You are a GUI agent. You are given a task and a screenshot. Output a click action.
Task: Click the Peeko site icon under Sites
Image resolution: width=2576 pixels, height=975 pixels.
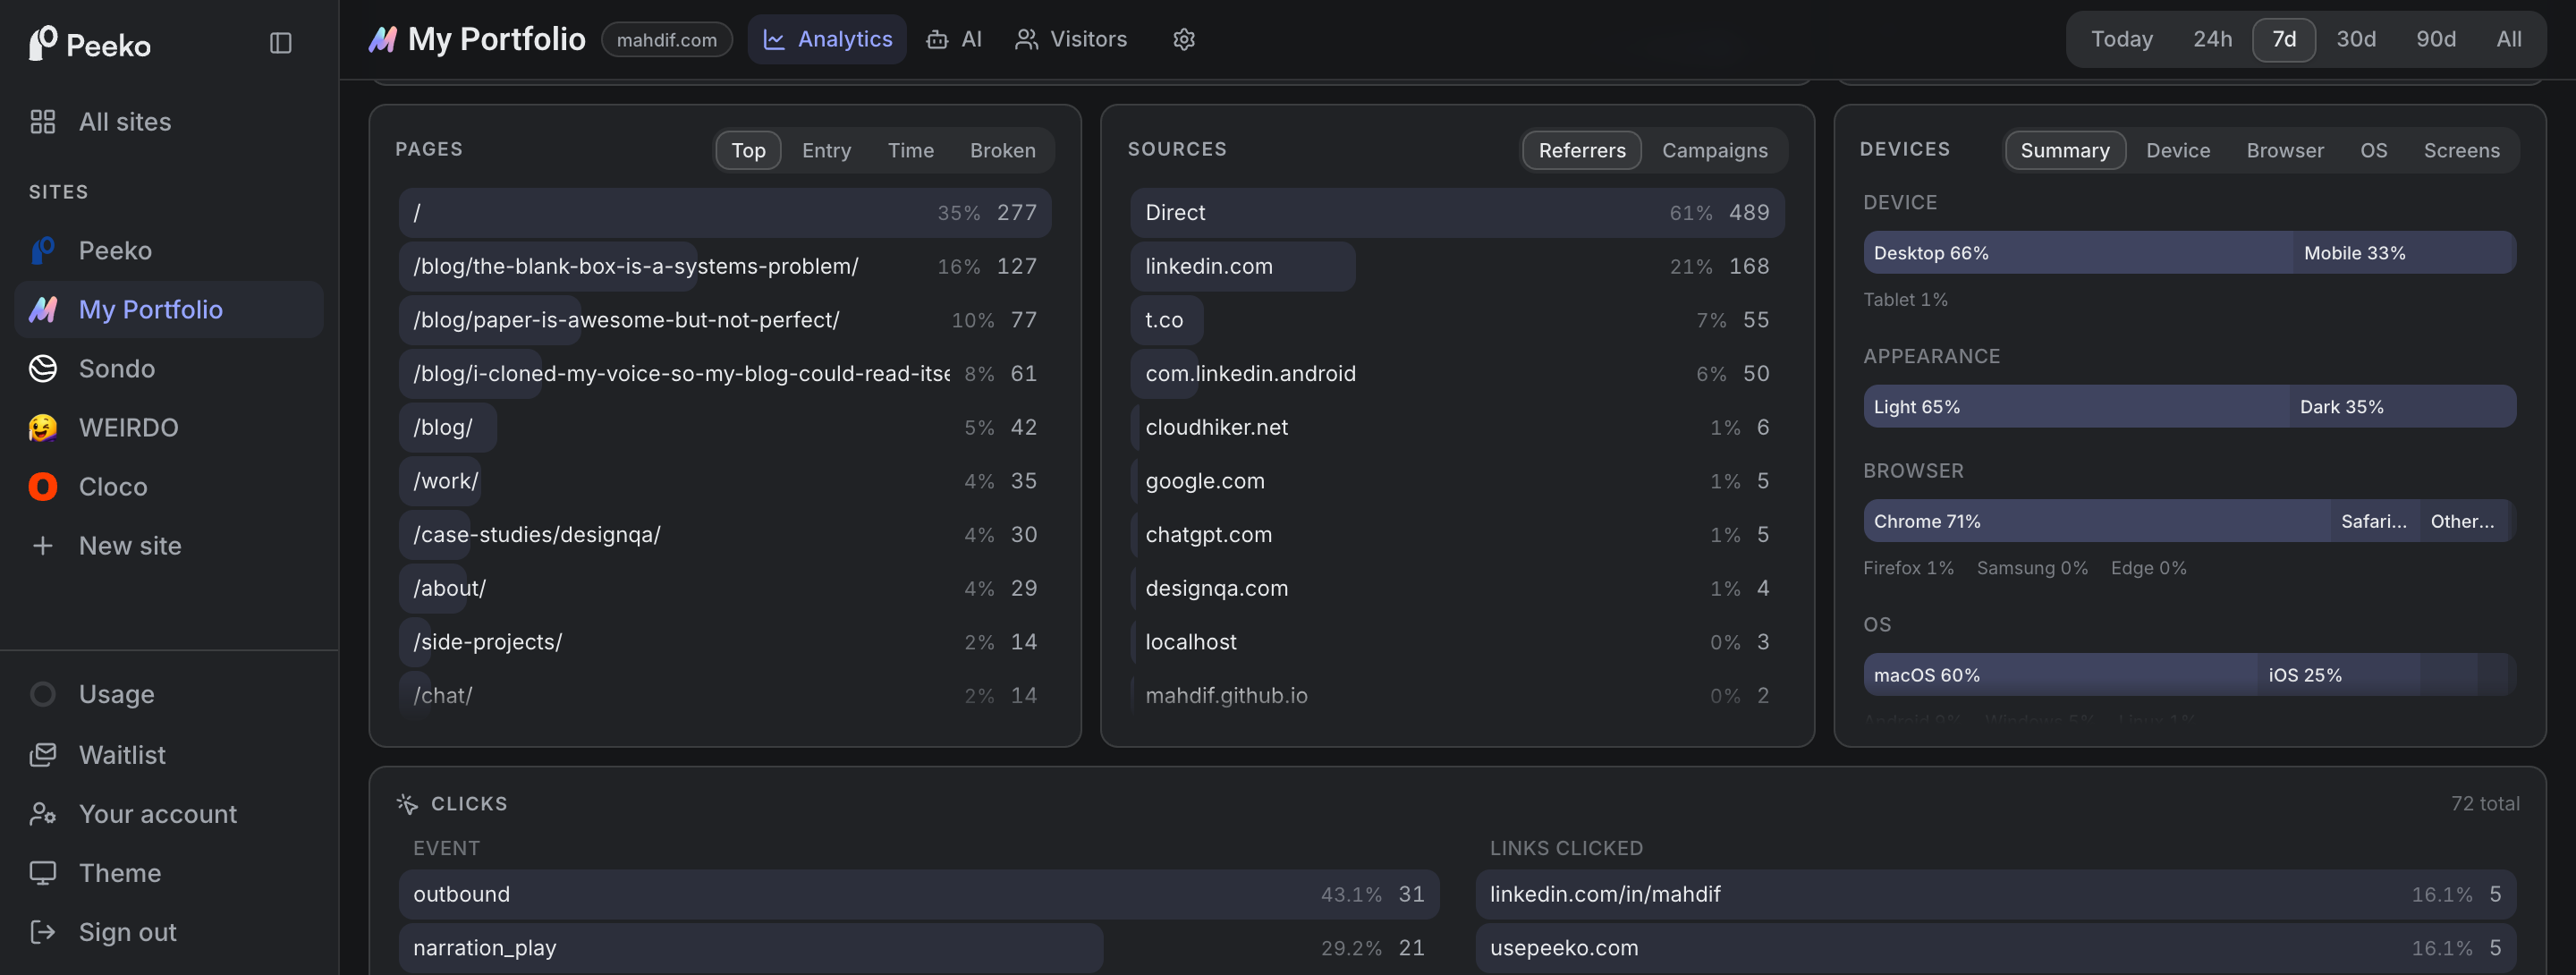coord(43,250)
